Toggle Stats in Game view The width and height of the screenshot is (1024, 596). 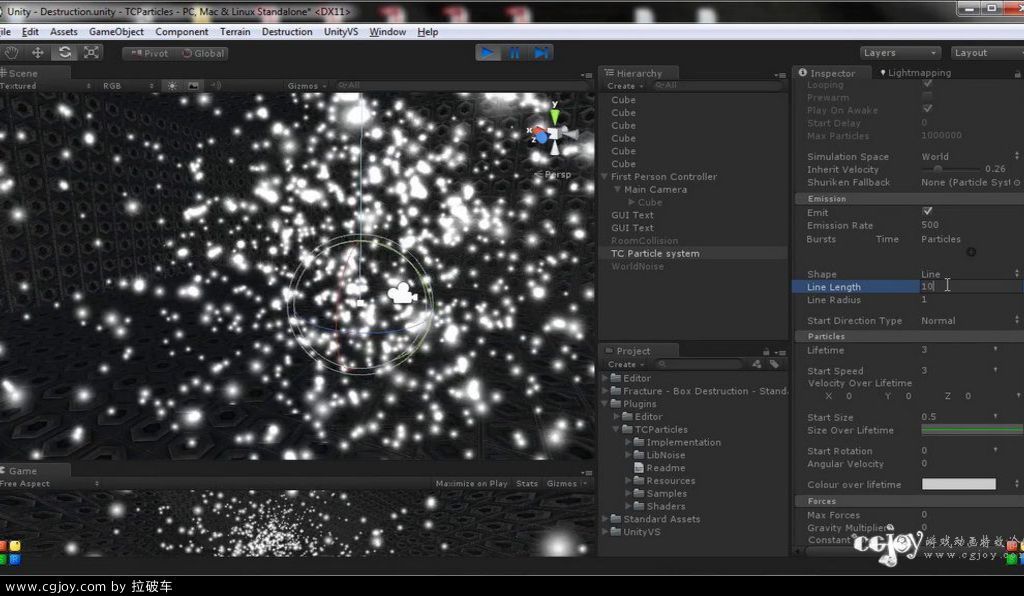pyautogui.click(x=527, y=484)
